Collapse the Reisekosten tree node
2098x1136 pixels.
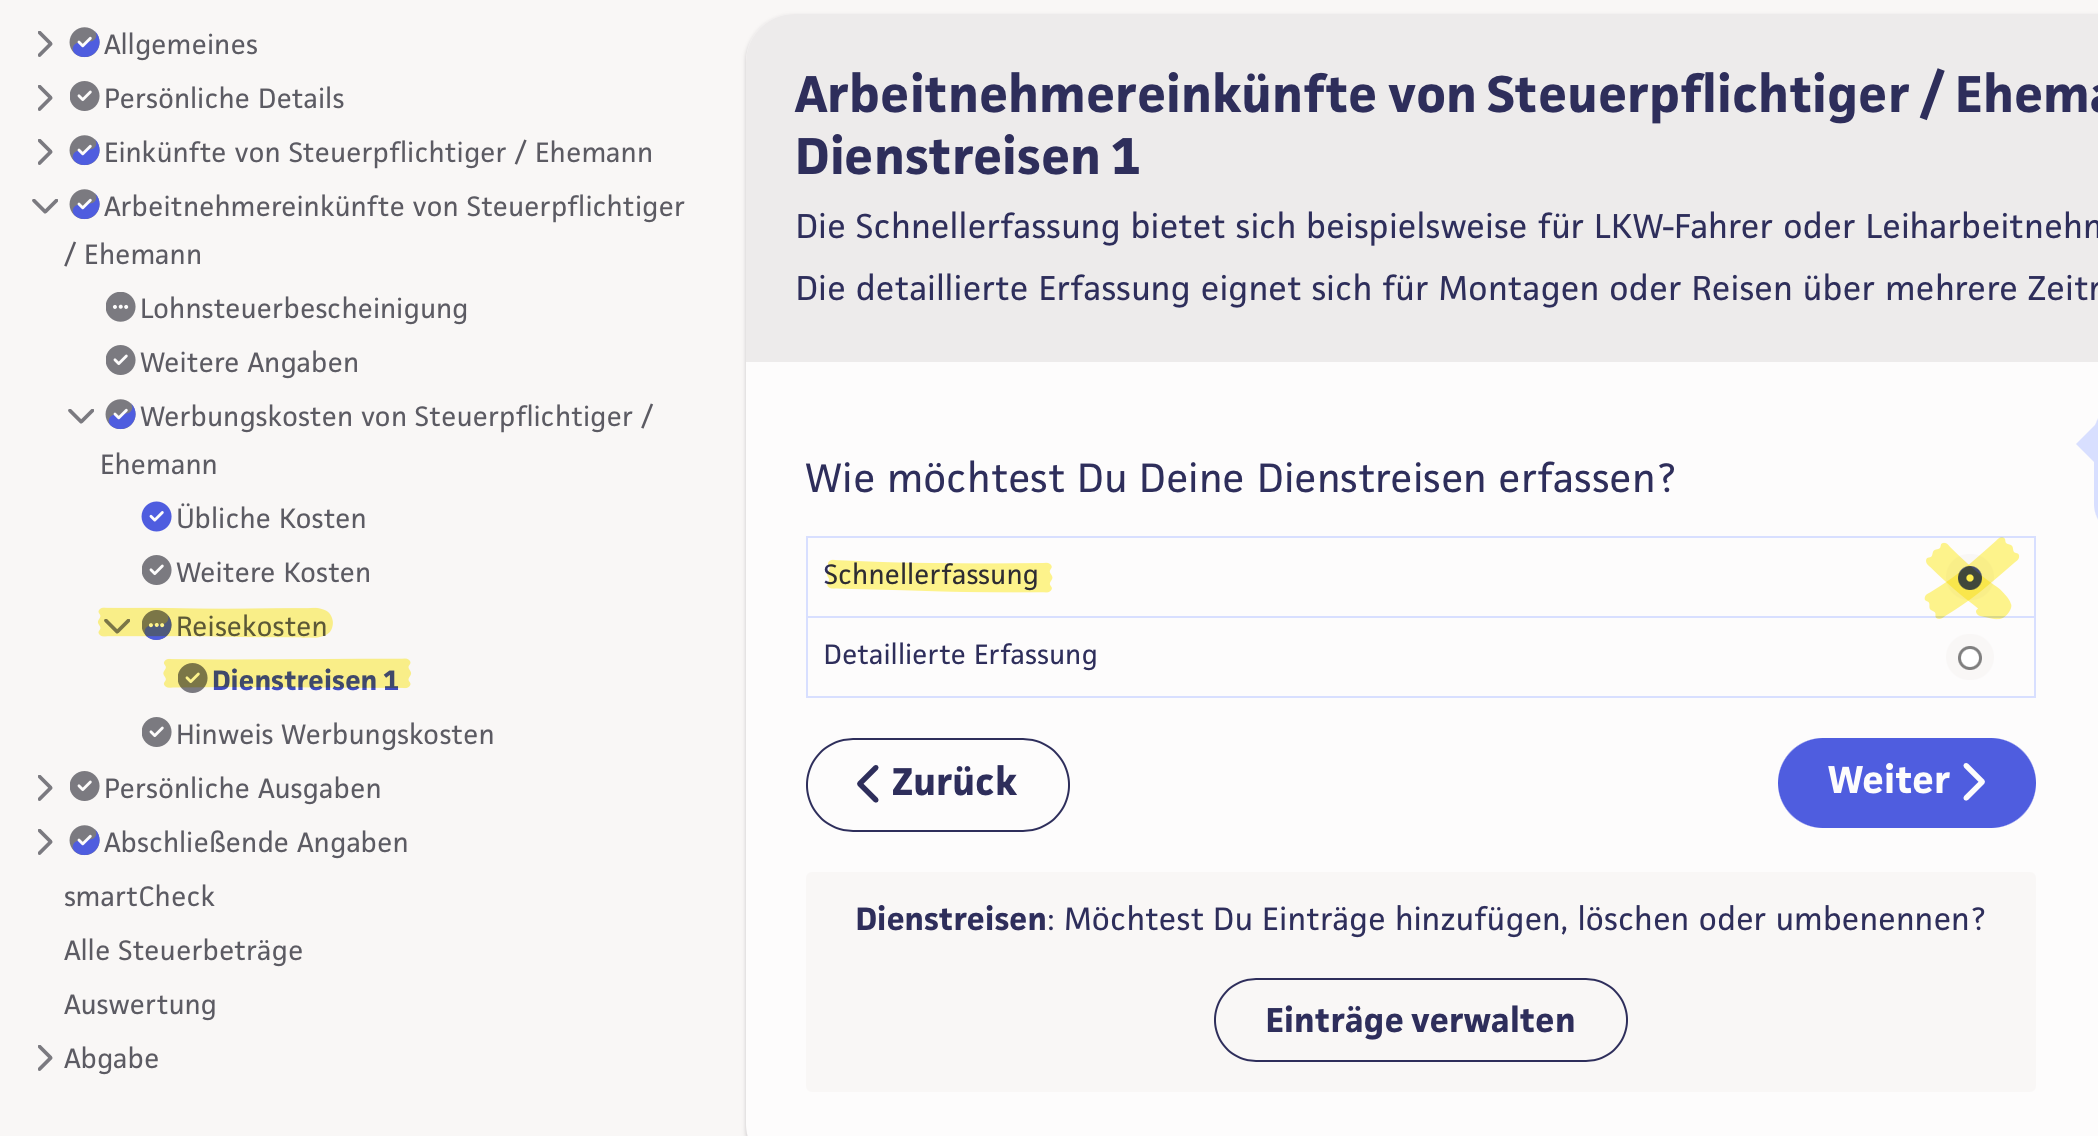click(x=118, y=626)
